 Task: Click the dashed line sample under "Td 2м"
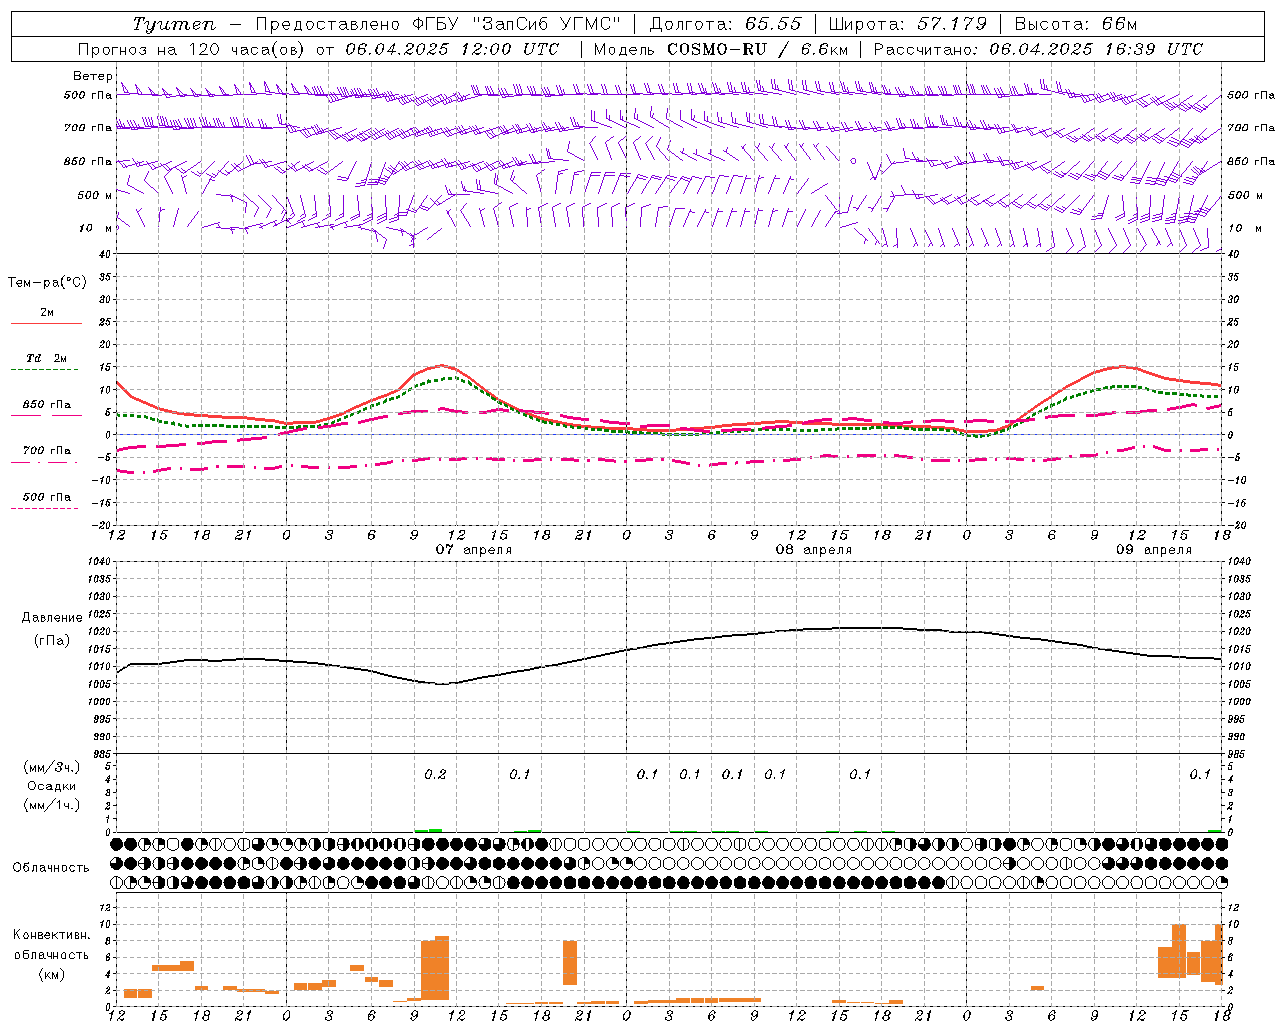[x=47, y=370]
